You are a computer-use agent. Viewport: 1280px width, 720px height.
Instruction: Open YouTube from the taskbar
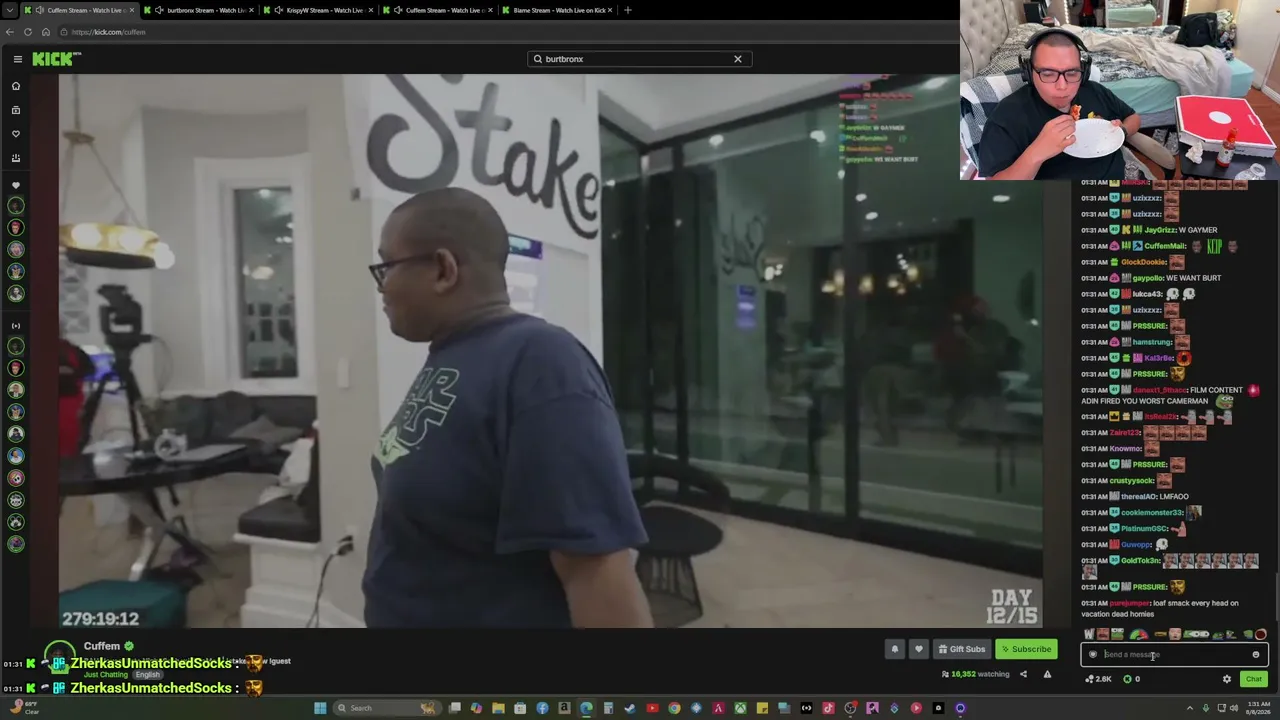652,708
